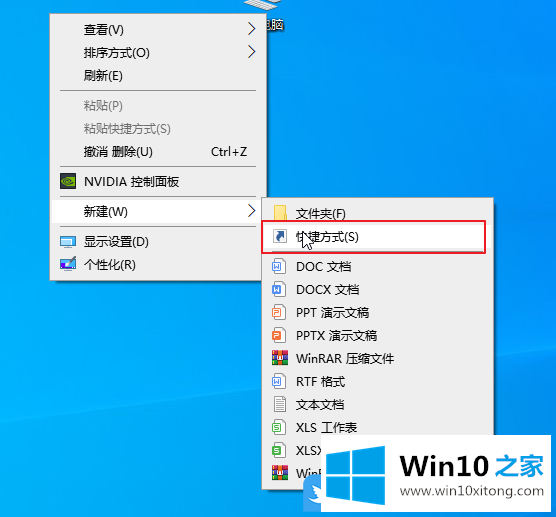Click the DOC 文档 file icon
Screen dimensions: 556x517
coord(279,266)
